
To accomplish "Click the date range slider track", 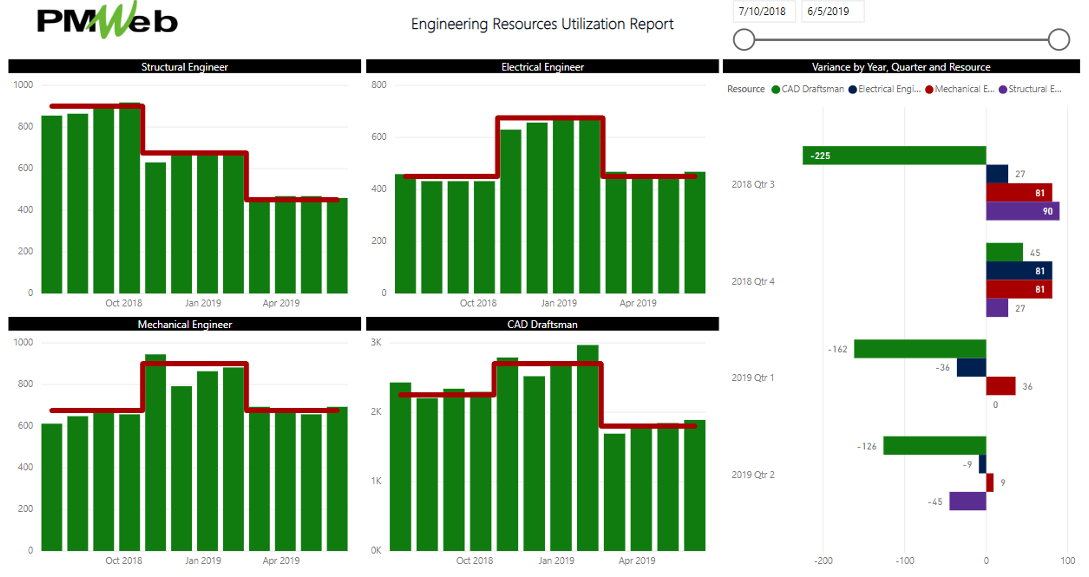I will 901,40.
